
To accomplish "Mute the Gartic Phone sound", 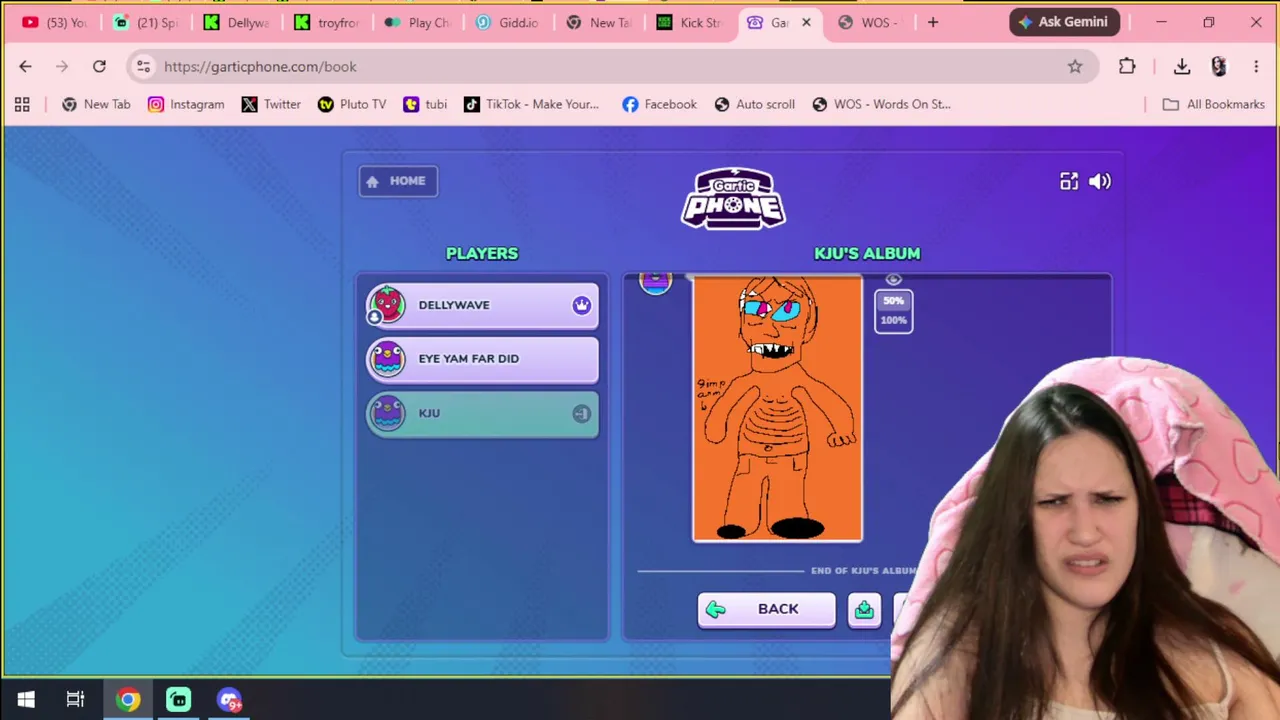I will pos(1100,181).
